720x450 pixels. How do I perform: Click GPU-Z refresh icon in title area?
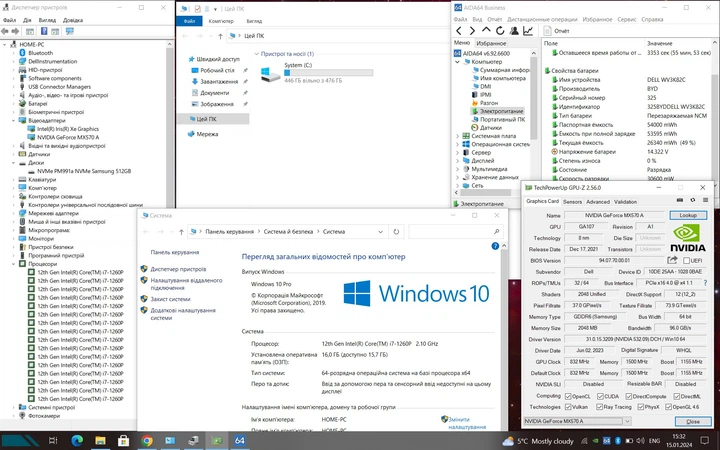pyautogui.click(x=692, y=200)
